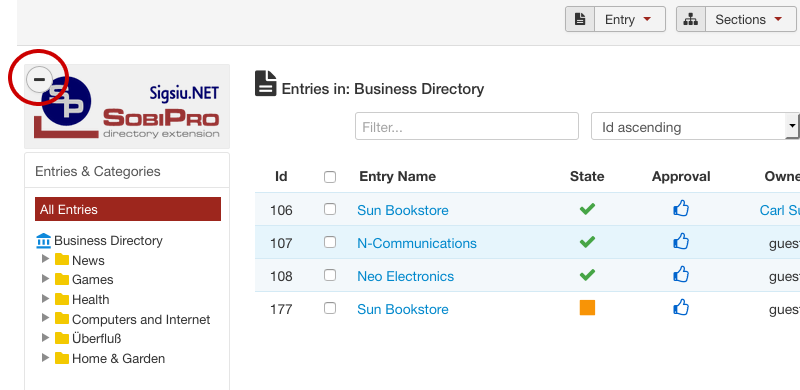Expand the Computers and Internet category
Screen dimensions: 800x390
(45, 318)
